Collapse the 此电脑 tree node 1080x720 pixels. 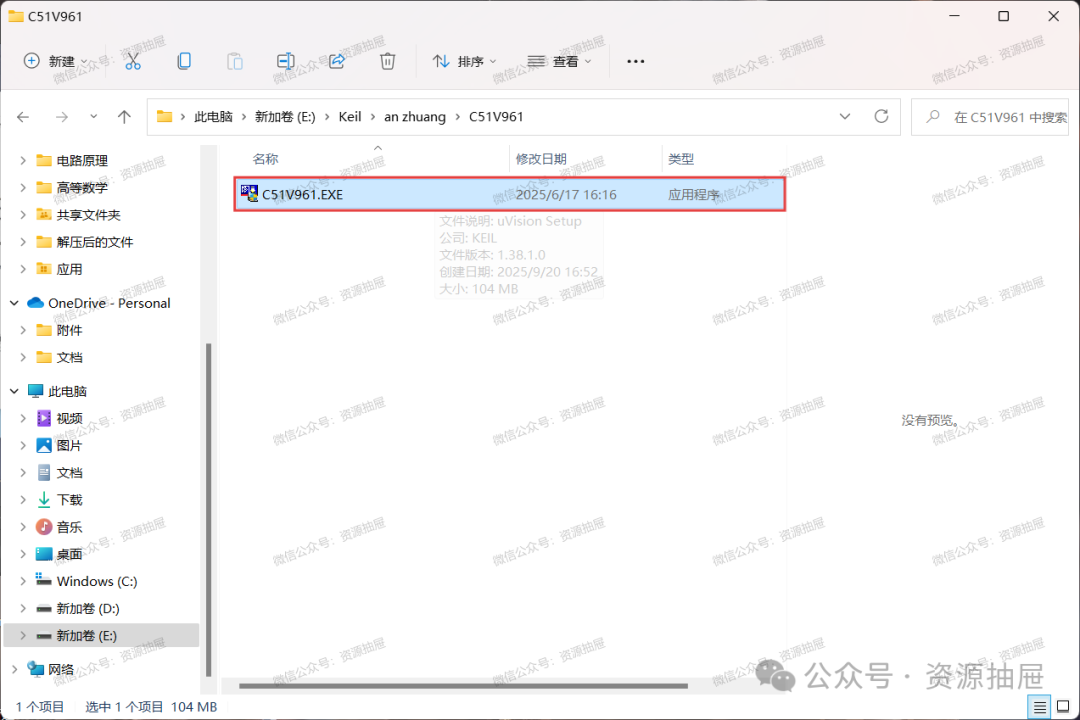tap(14, 391)
